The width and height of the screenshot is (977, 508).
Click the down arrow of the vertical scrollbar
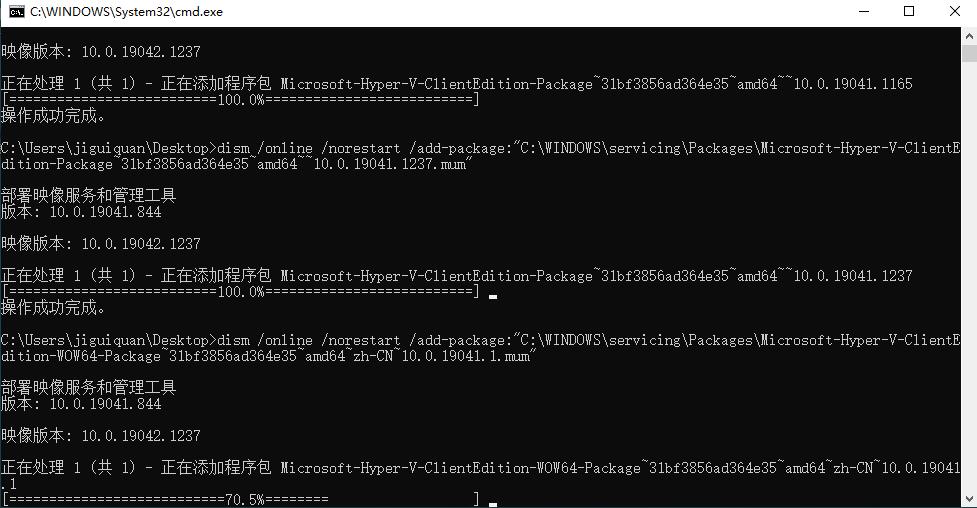point(969,499)
